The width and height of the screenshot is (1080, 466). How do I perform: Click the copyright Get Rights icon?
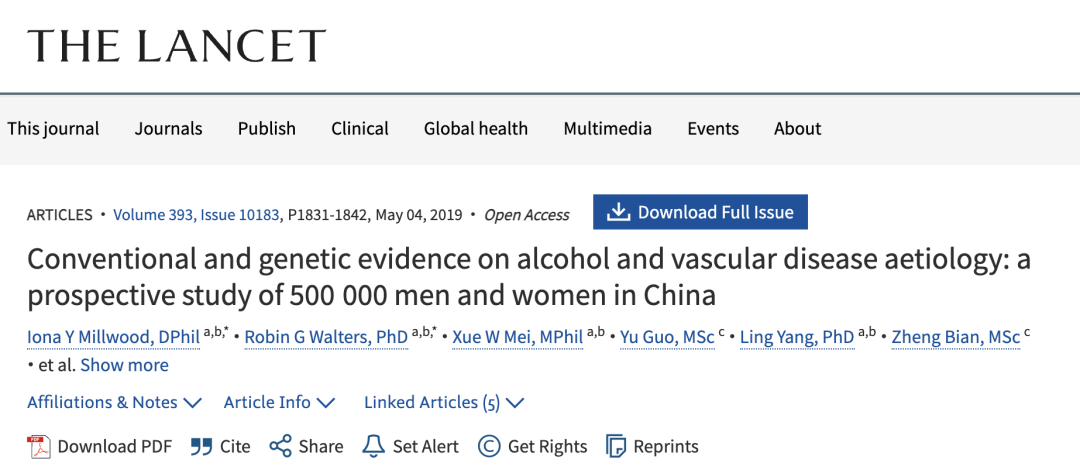(x=489, y=446)
